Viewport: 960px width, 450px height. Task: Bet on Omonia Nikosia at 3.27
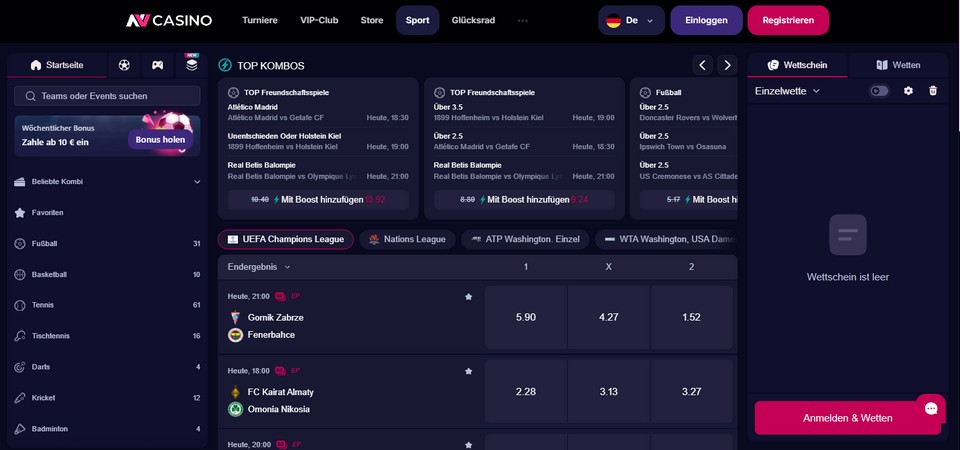point(691,392)
